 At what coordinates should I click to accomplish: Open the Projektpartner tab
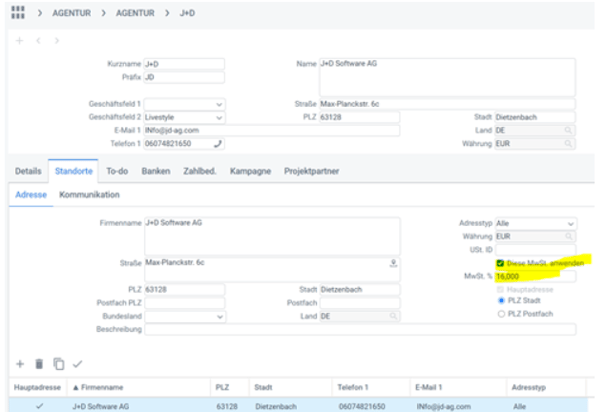pyautogui.click(x=311, y=171)
